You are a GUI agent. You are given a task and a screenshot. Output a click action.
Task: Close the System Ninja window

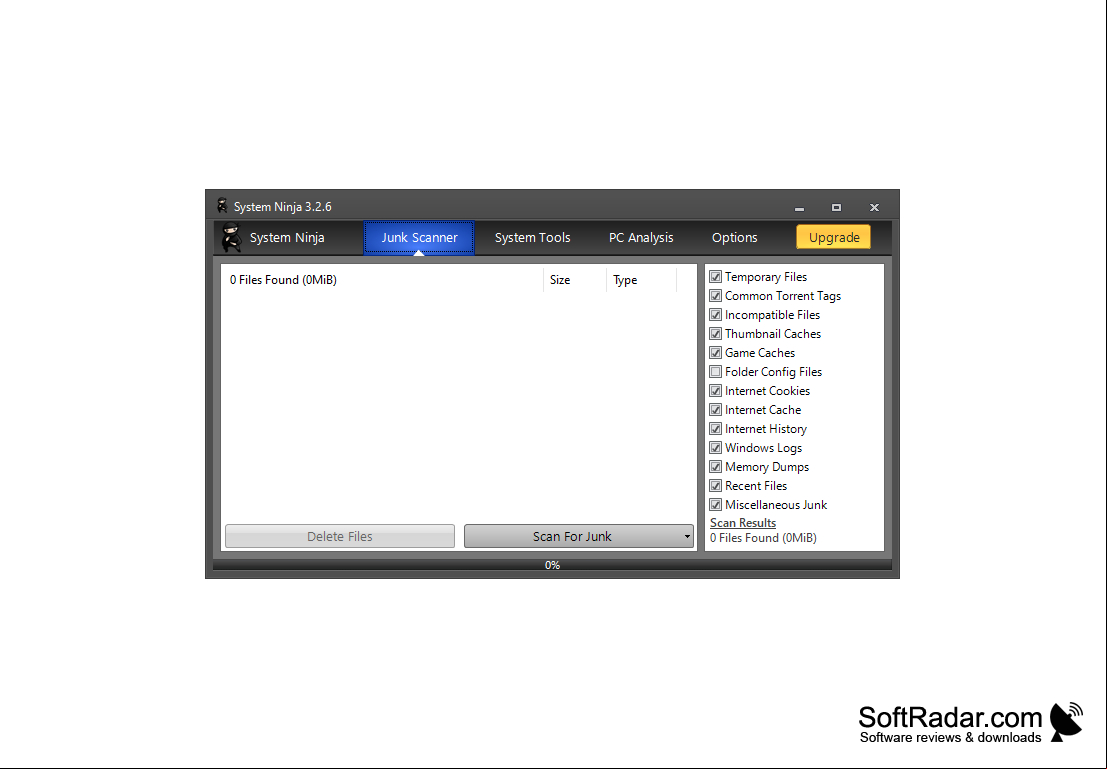[x=874, y=208]
